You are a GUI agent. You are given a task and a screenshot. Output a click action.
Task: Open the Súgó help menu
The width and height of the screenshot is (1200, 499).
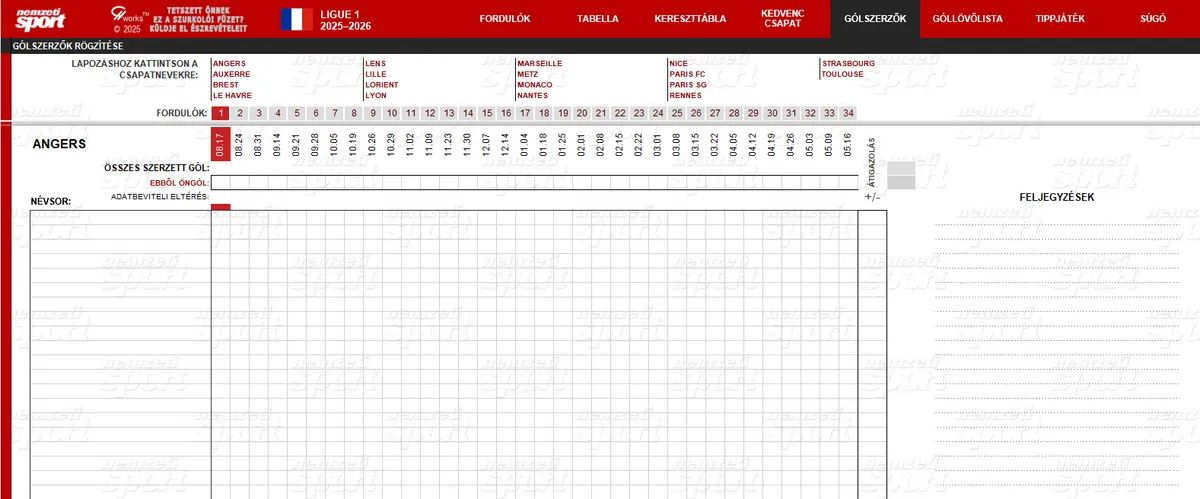pyautogui.click(x=1153, y=18)
